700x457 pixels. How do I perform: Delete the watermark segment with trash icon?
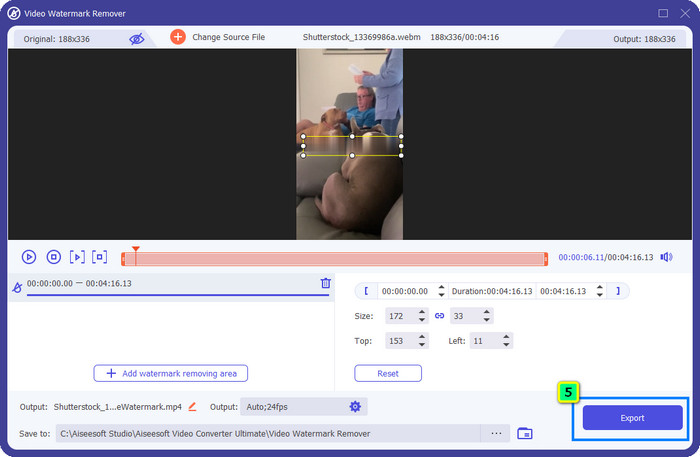point(325,283)
